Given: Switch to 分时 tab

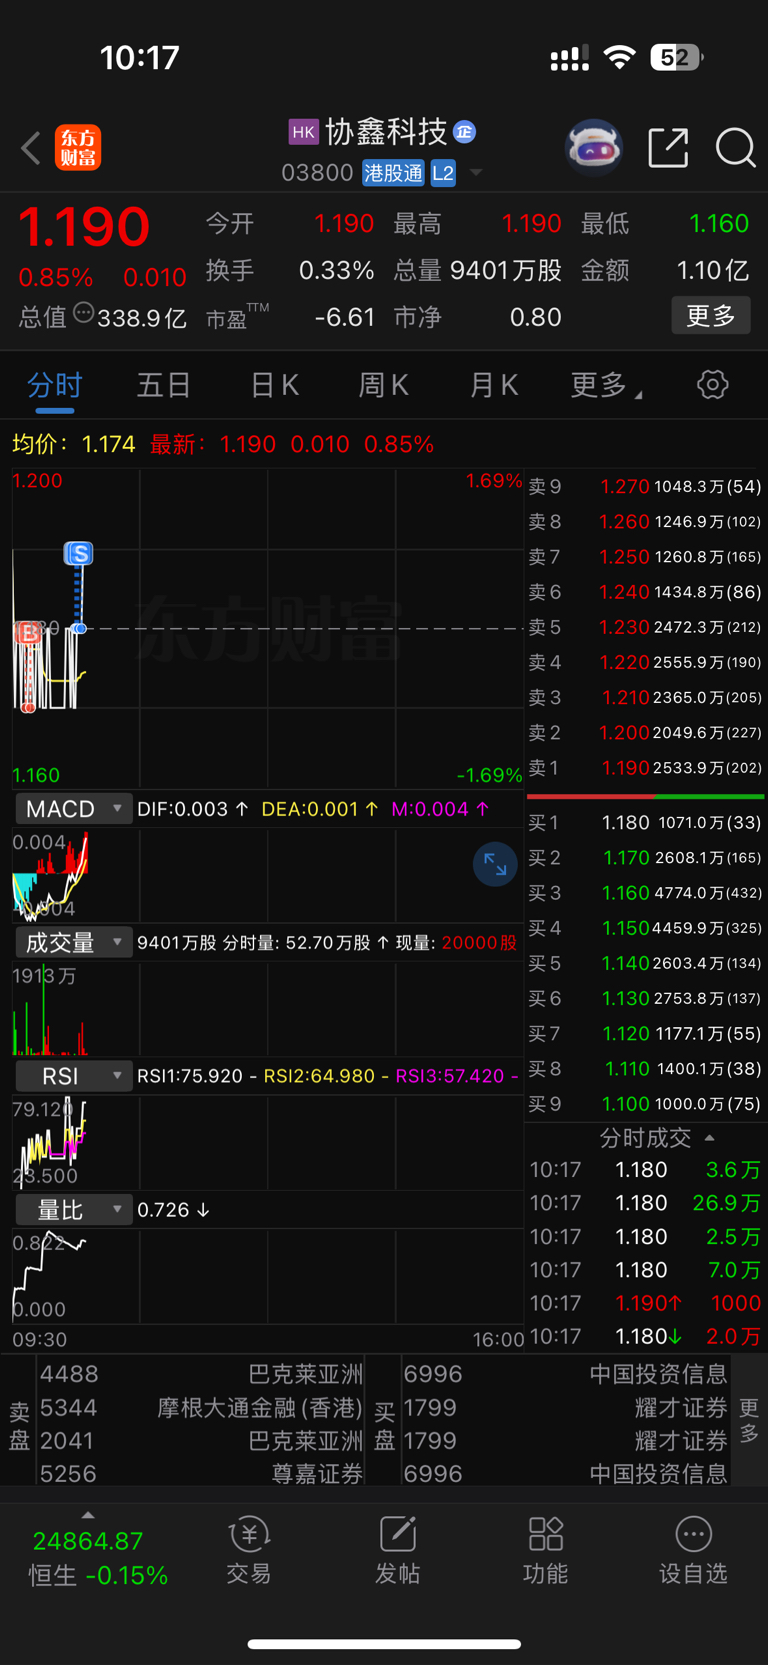Looking at the screenshot, I should (x=54, y=385).
